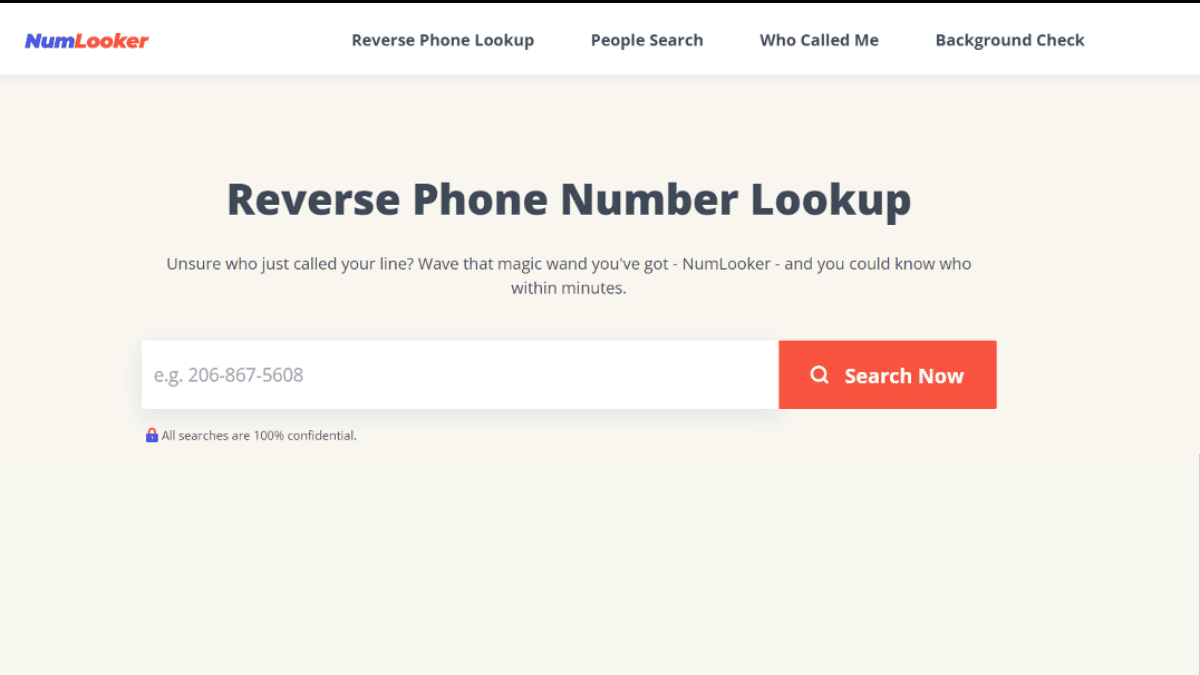Open the Who Called Me page
Image resolution: width=1200 pixels, height=675 pixels.
819,40
